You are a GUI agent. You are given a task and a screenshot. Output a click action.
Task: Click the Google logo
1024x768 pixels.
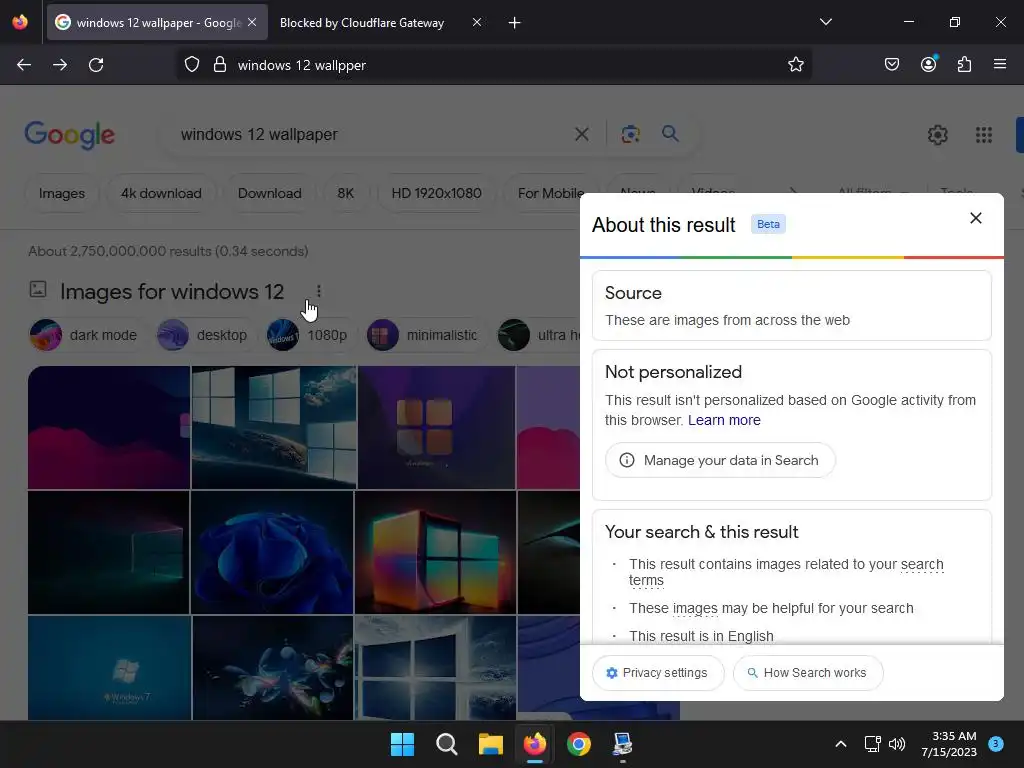[x=69, y=135]
